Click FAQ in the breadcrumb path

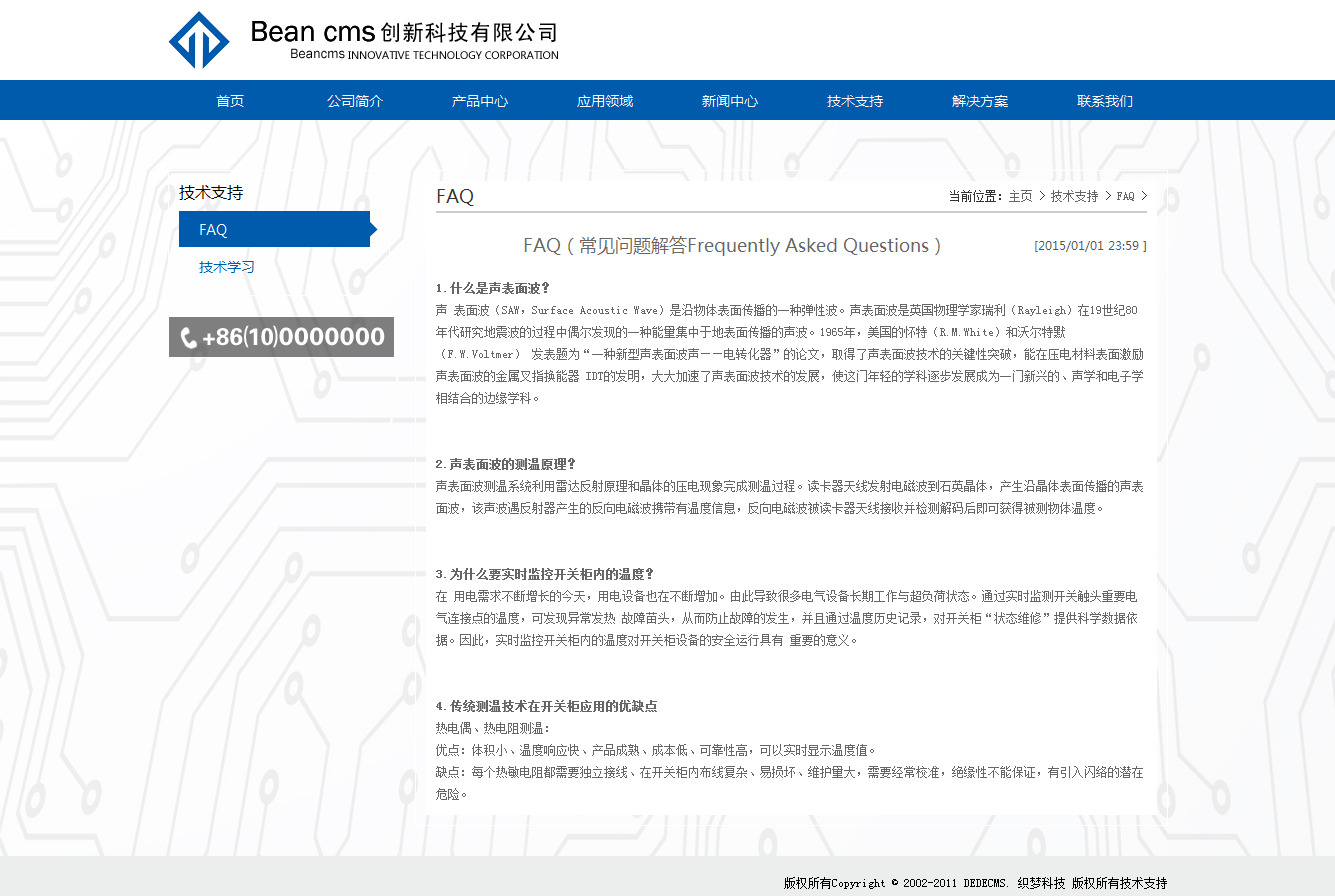point(1125,197)
